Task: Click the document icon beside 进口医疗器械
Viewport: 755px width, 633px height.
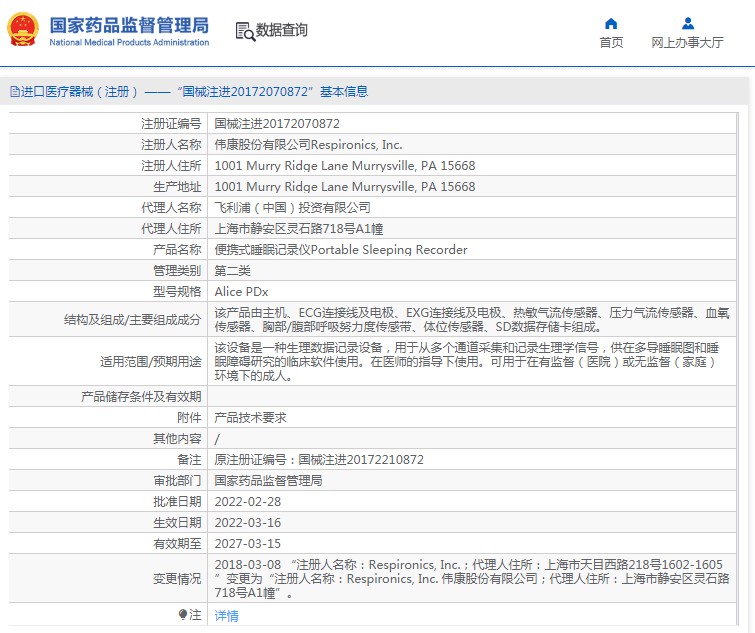Action: coord(13,92)
